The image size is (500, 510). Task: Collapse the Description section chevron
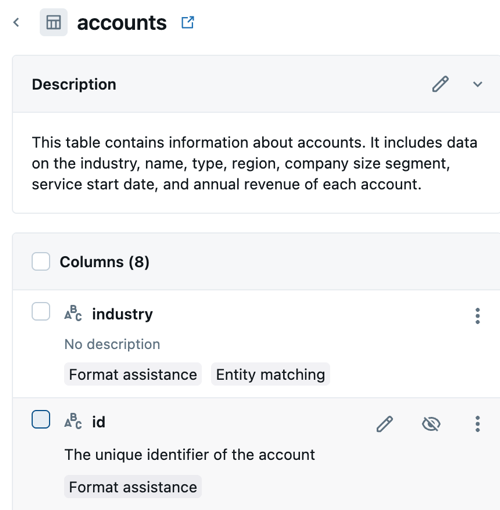tap(477, 84)
